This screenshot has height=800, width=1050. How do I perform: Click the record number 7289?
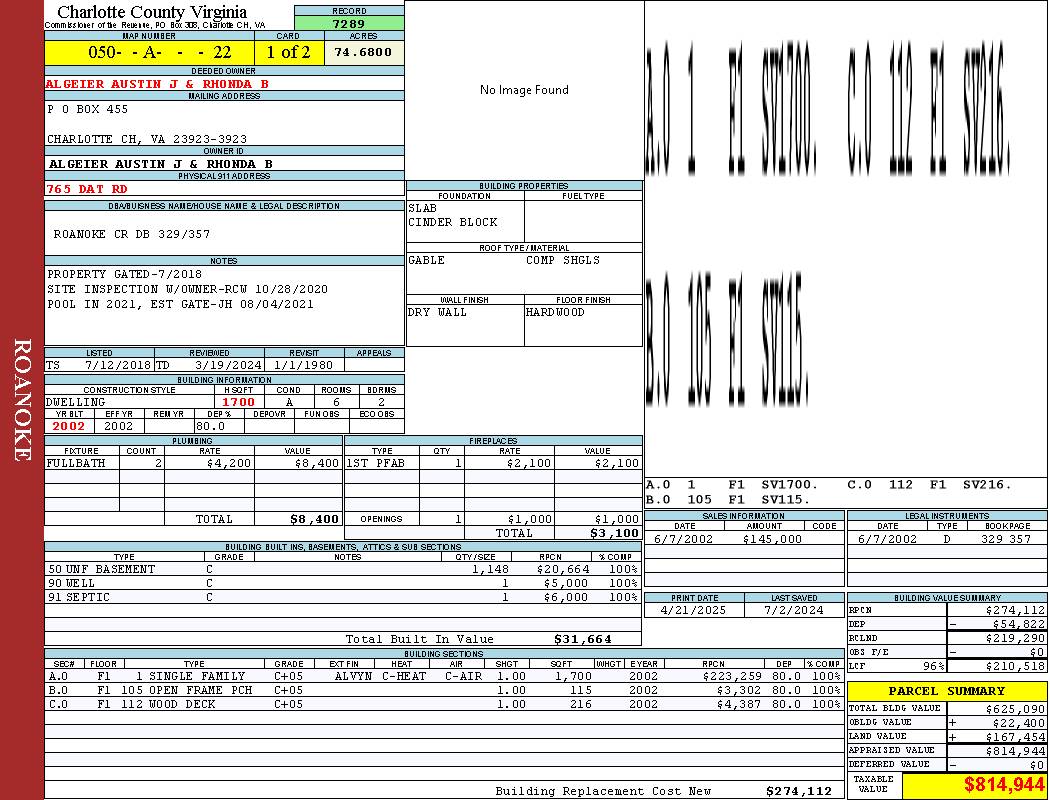point(349,23)
